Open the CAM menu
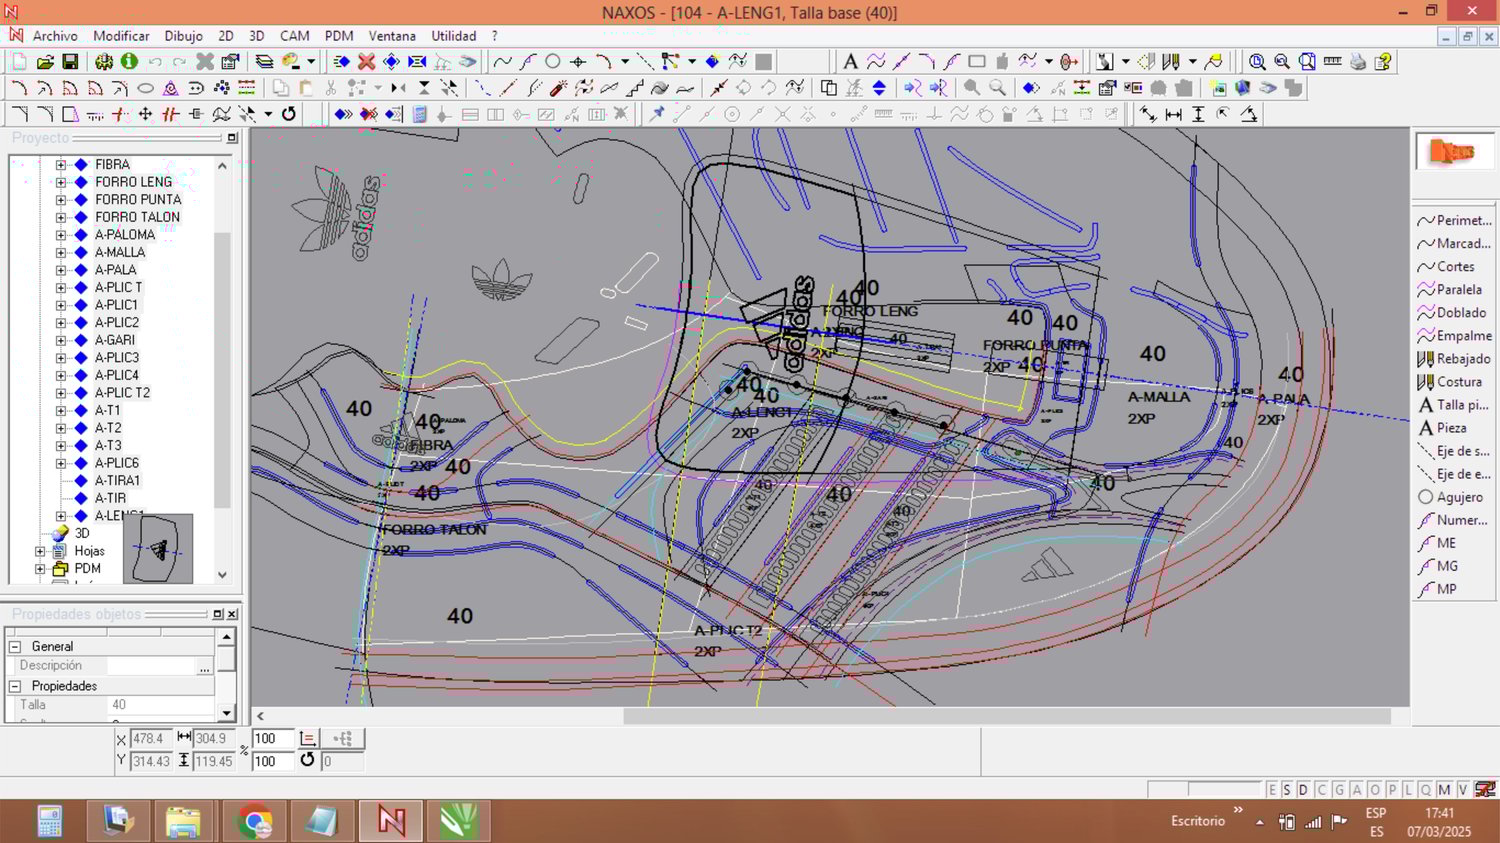The height and width of the screenshot is (843, 1500). (294, 36)
